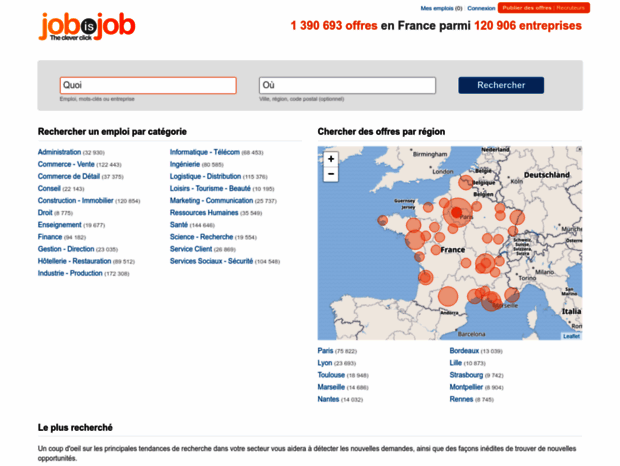Image resolution: width=620 pixels, height=466 pixels.
Task: Open the Marseille offers link
Action: [331, 387]
